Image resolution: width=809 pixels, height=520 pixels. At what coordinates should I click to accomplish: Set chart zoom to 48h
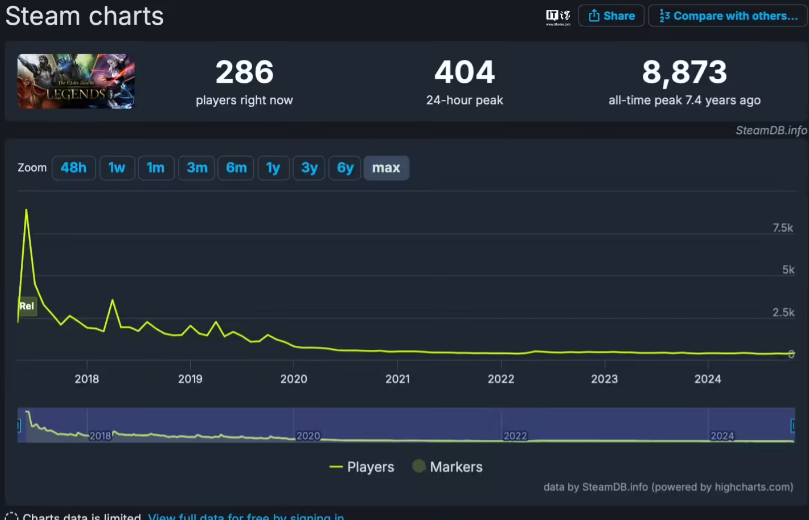coord(73,168)
